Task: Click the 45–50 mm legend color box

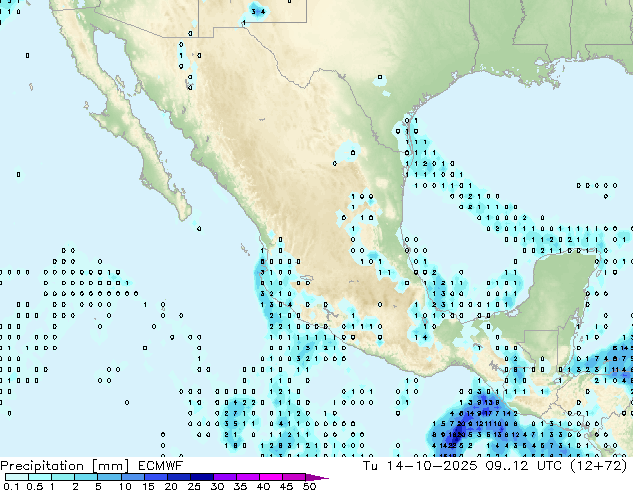Action: click(294, 477)
